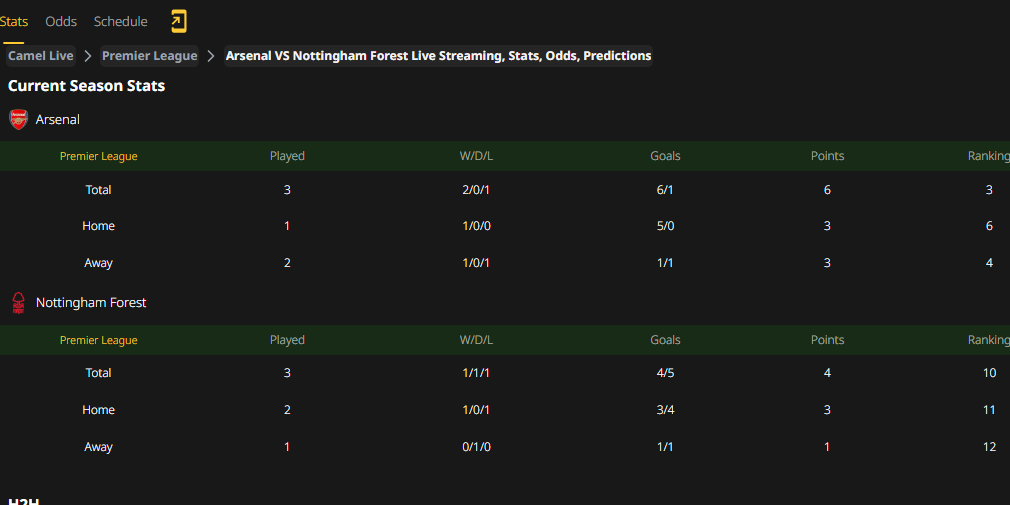
Task: Click Premier League header in Arsenal table
Action: coord(99,156)
